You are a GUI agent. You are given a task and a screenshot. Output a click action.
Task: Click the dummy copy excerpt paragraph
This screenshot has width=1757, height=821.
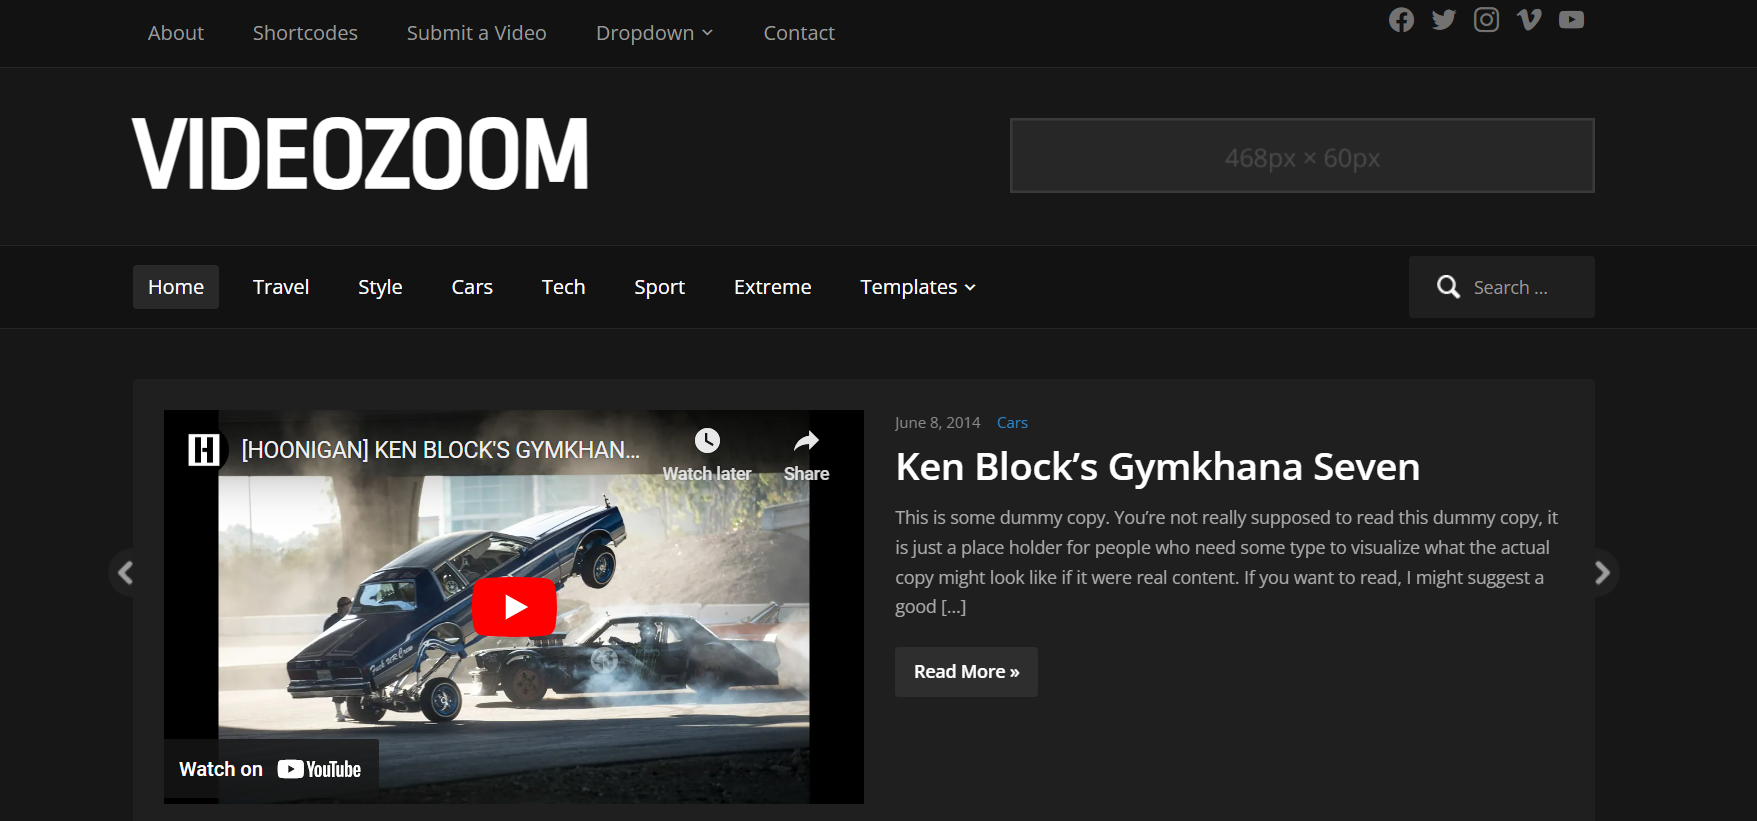click(1227, 562)
